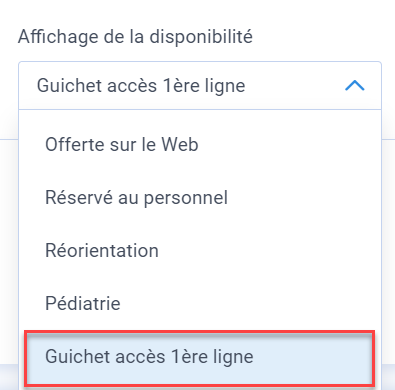395x390 pixels.
Task: Switch availability display to 'Réorientation'
Action: (x=200, y=250)
